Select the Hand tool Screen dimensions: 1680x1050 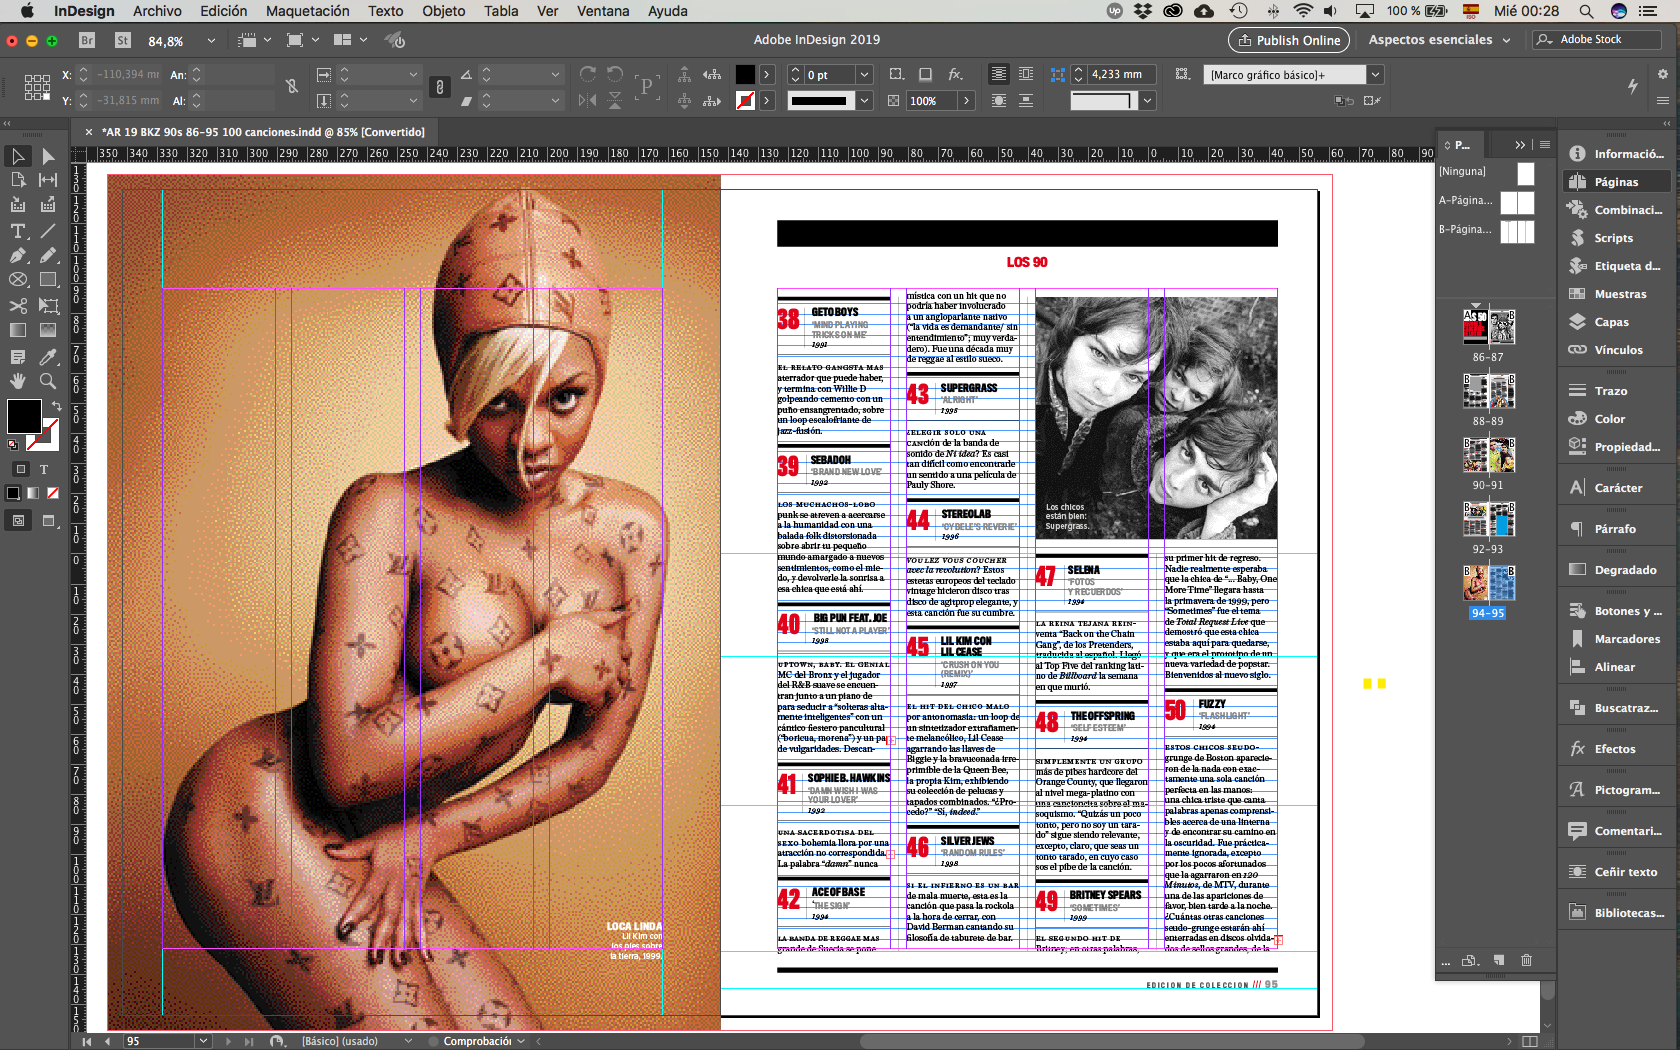(x=18, y=381)
